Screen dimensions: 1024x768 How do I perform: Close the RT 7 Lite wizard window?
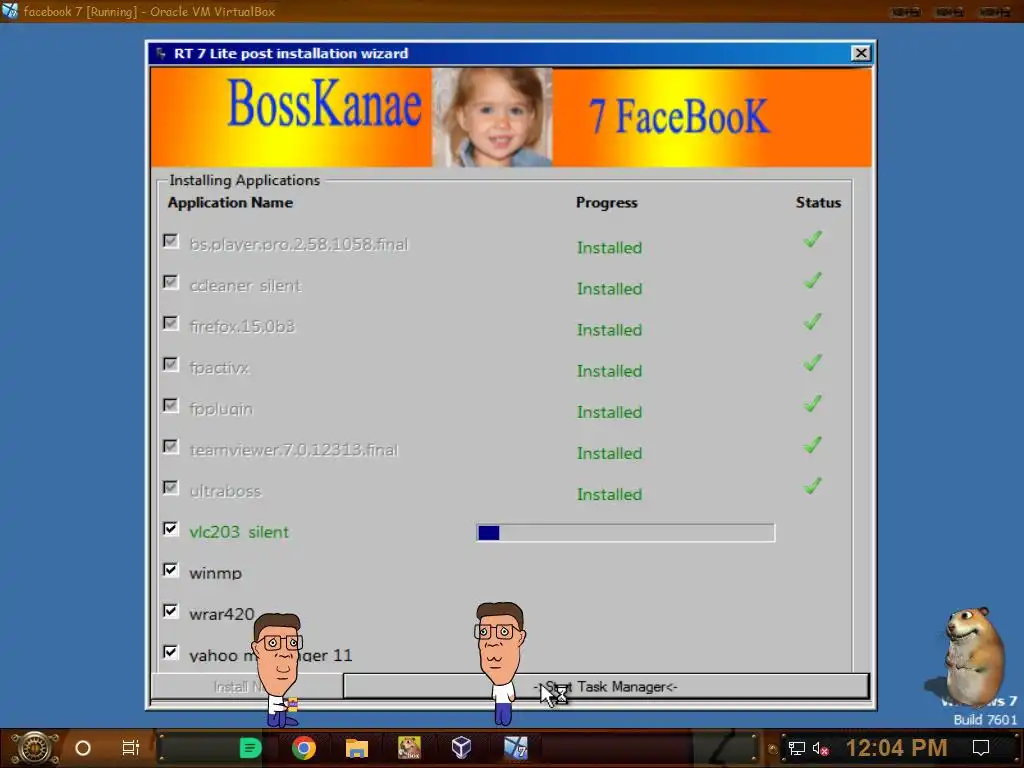click(x=861, y=53)
